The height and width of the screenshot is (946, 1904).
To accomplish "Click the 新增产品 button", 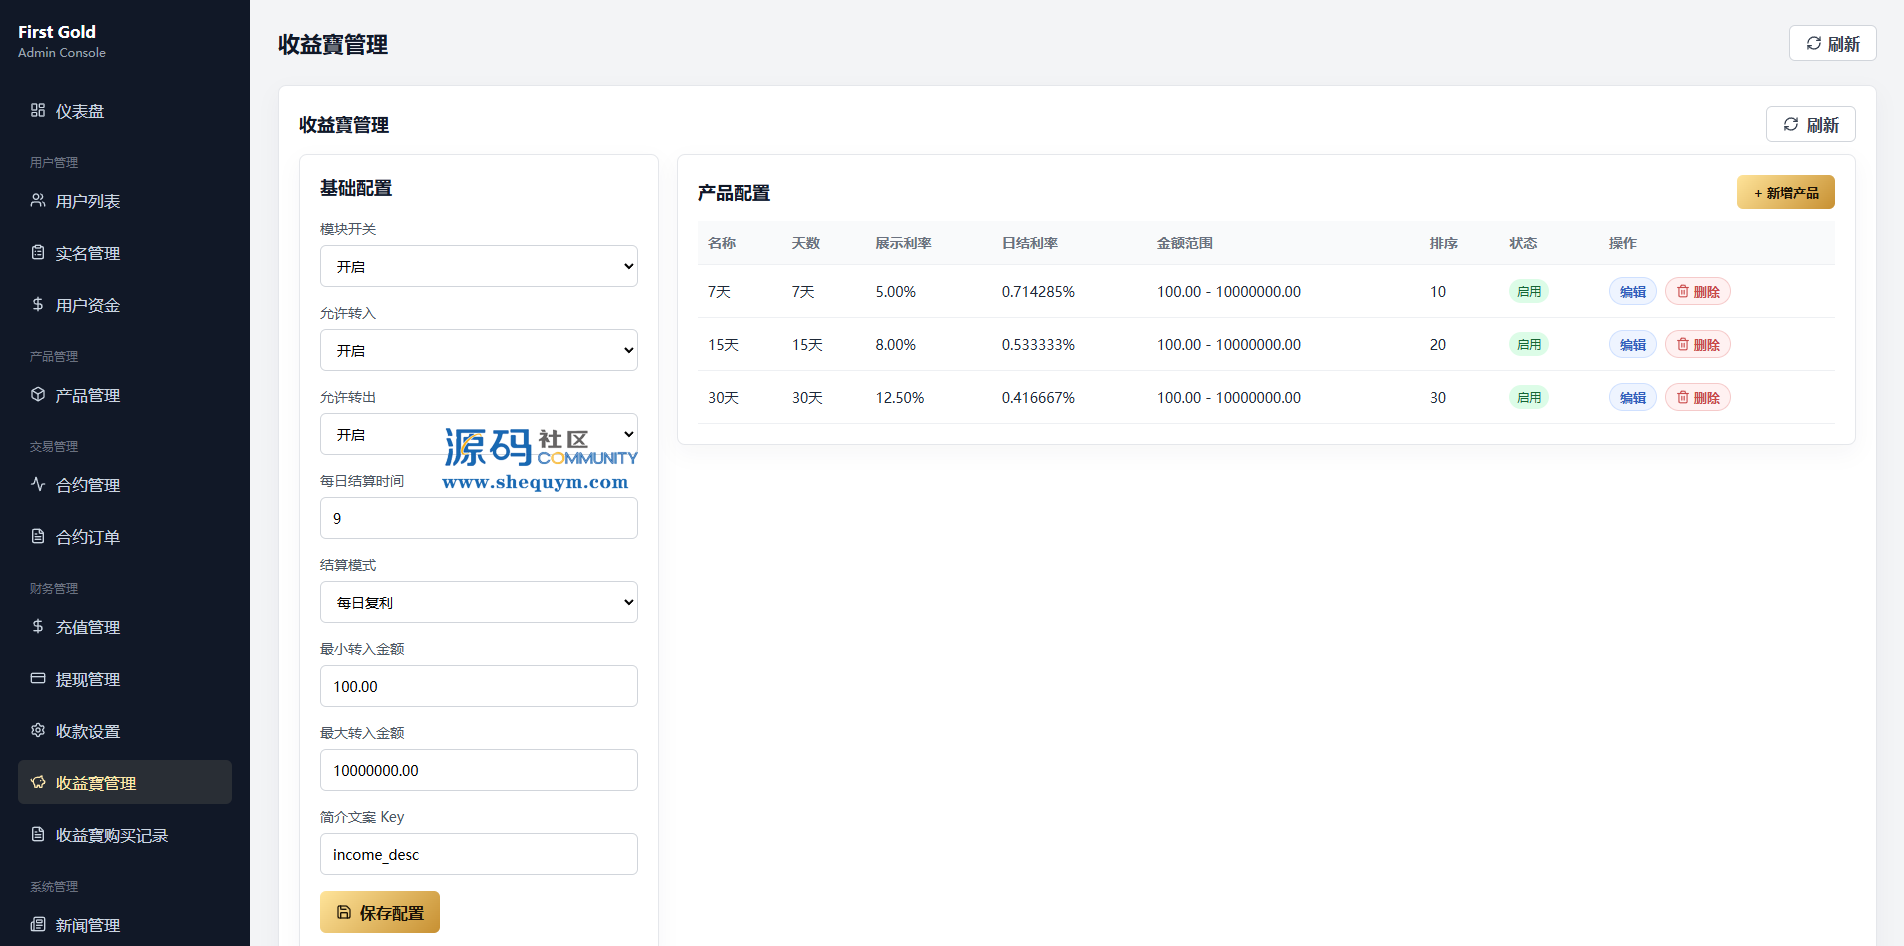I will click(1785, 192).
